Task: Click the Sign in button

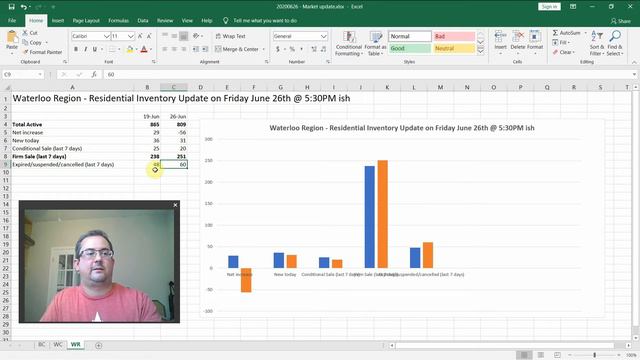Action: [x=549, y=7]
